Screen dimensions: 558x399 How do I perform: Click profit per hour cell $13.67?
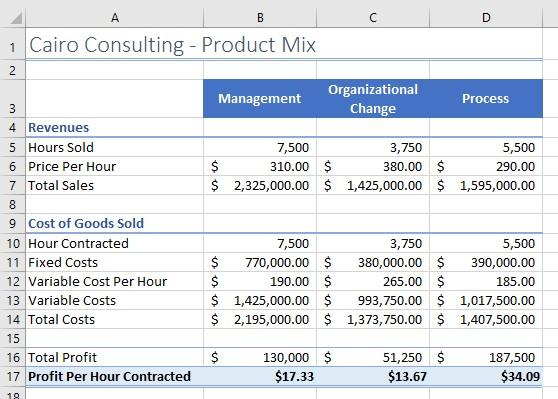(x=373, y=376)
